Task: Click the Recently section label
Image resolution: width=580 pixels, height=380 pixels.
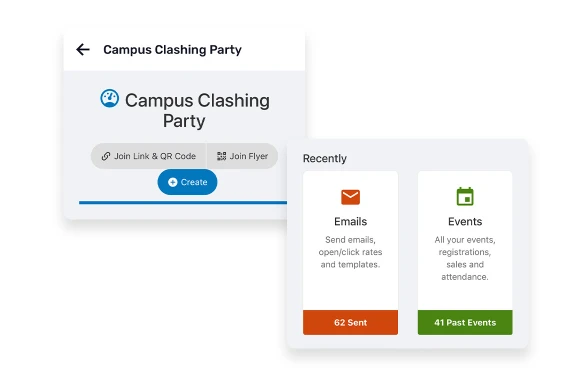Action: click(x=325, y=158)
